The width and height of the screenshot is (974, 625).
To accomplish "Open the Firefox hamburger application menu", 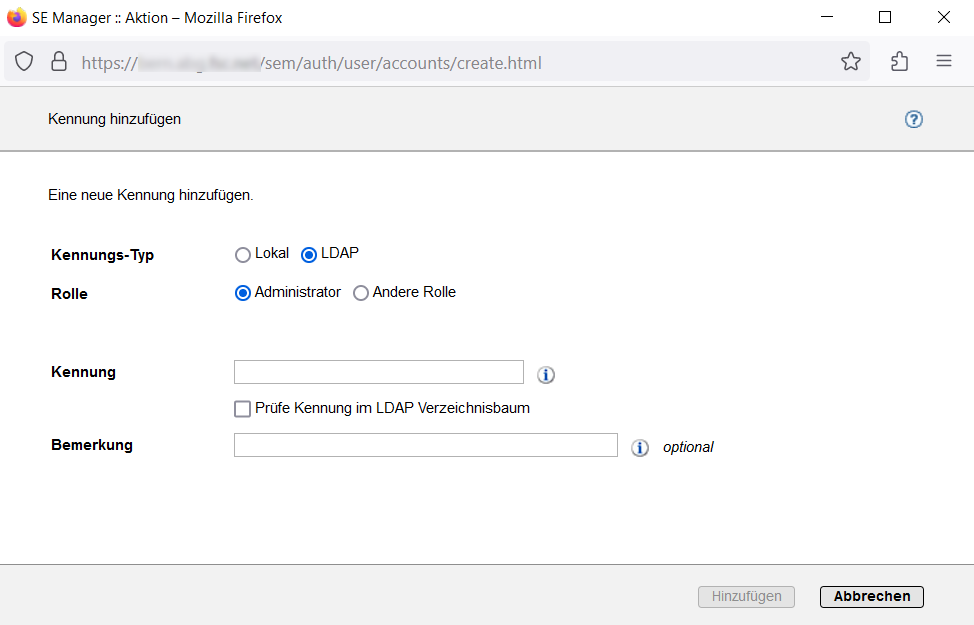I will click(943, 62).
